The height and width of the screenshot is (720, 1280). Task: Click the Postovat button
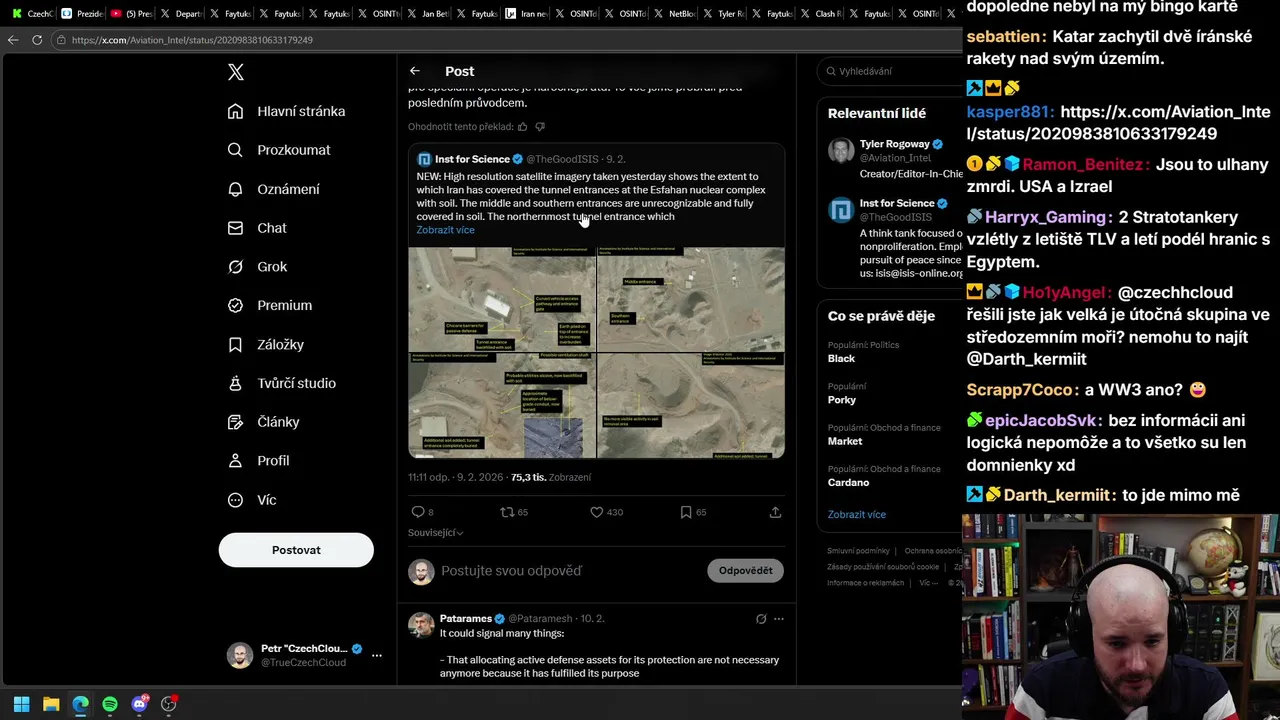(x=296, y=550)
